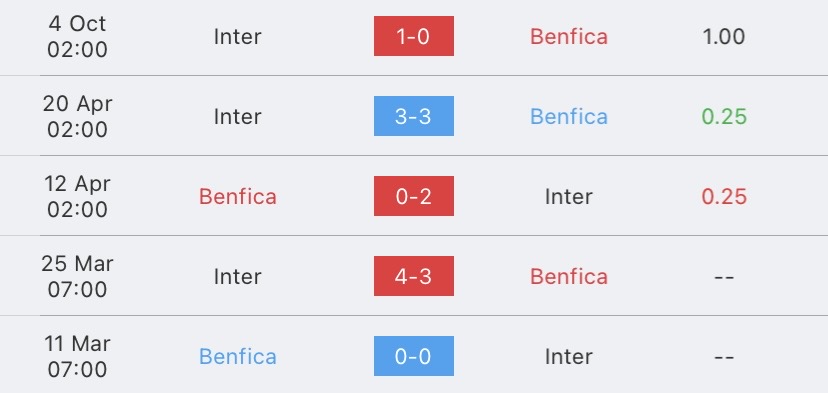Image resolution: width=828 pixels, height=393 pixels.
Task: Open the 4 Oct 02:00 match date
Action: click(77, 36)
